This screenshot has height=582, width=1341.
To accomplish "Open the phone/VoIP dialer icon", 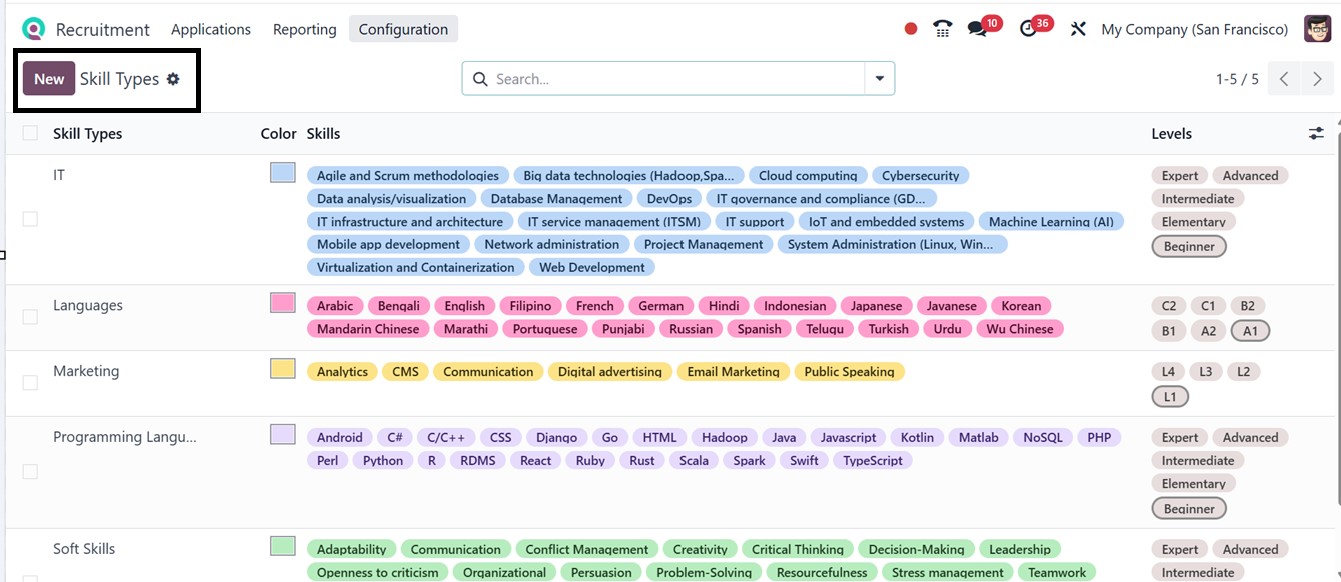I will [x=942, y=29].
